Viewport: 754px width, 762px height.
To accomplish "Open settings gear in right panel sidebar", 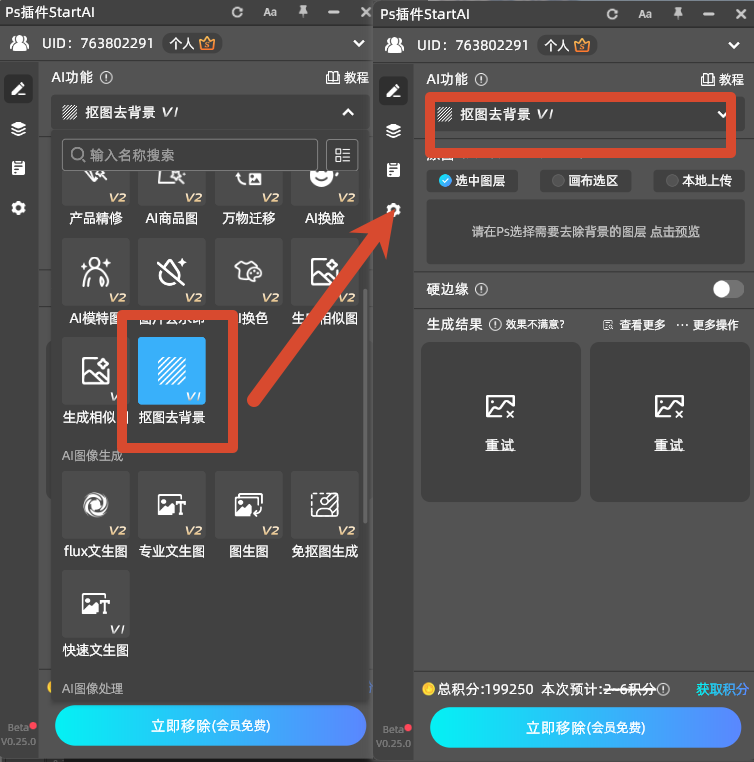I will [394, 209].
